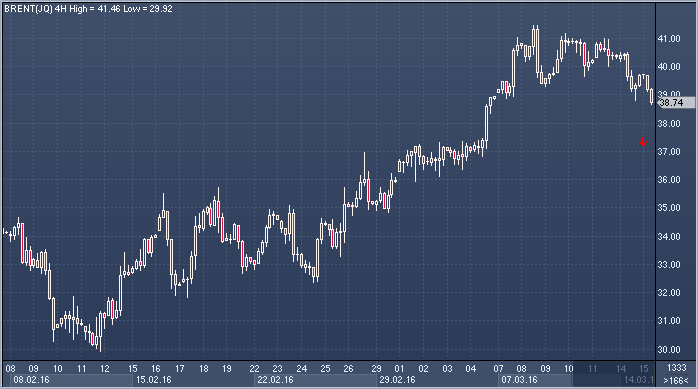
Task: Click the 34.00 price axis label
Action: 669,237
